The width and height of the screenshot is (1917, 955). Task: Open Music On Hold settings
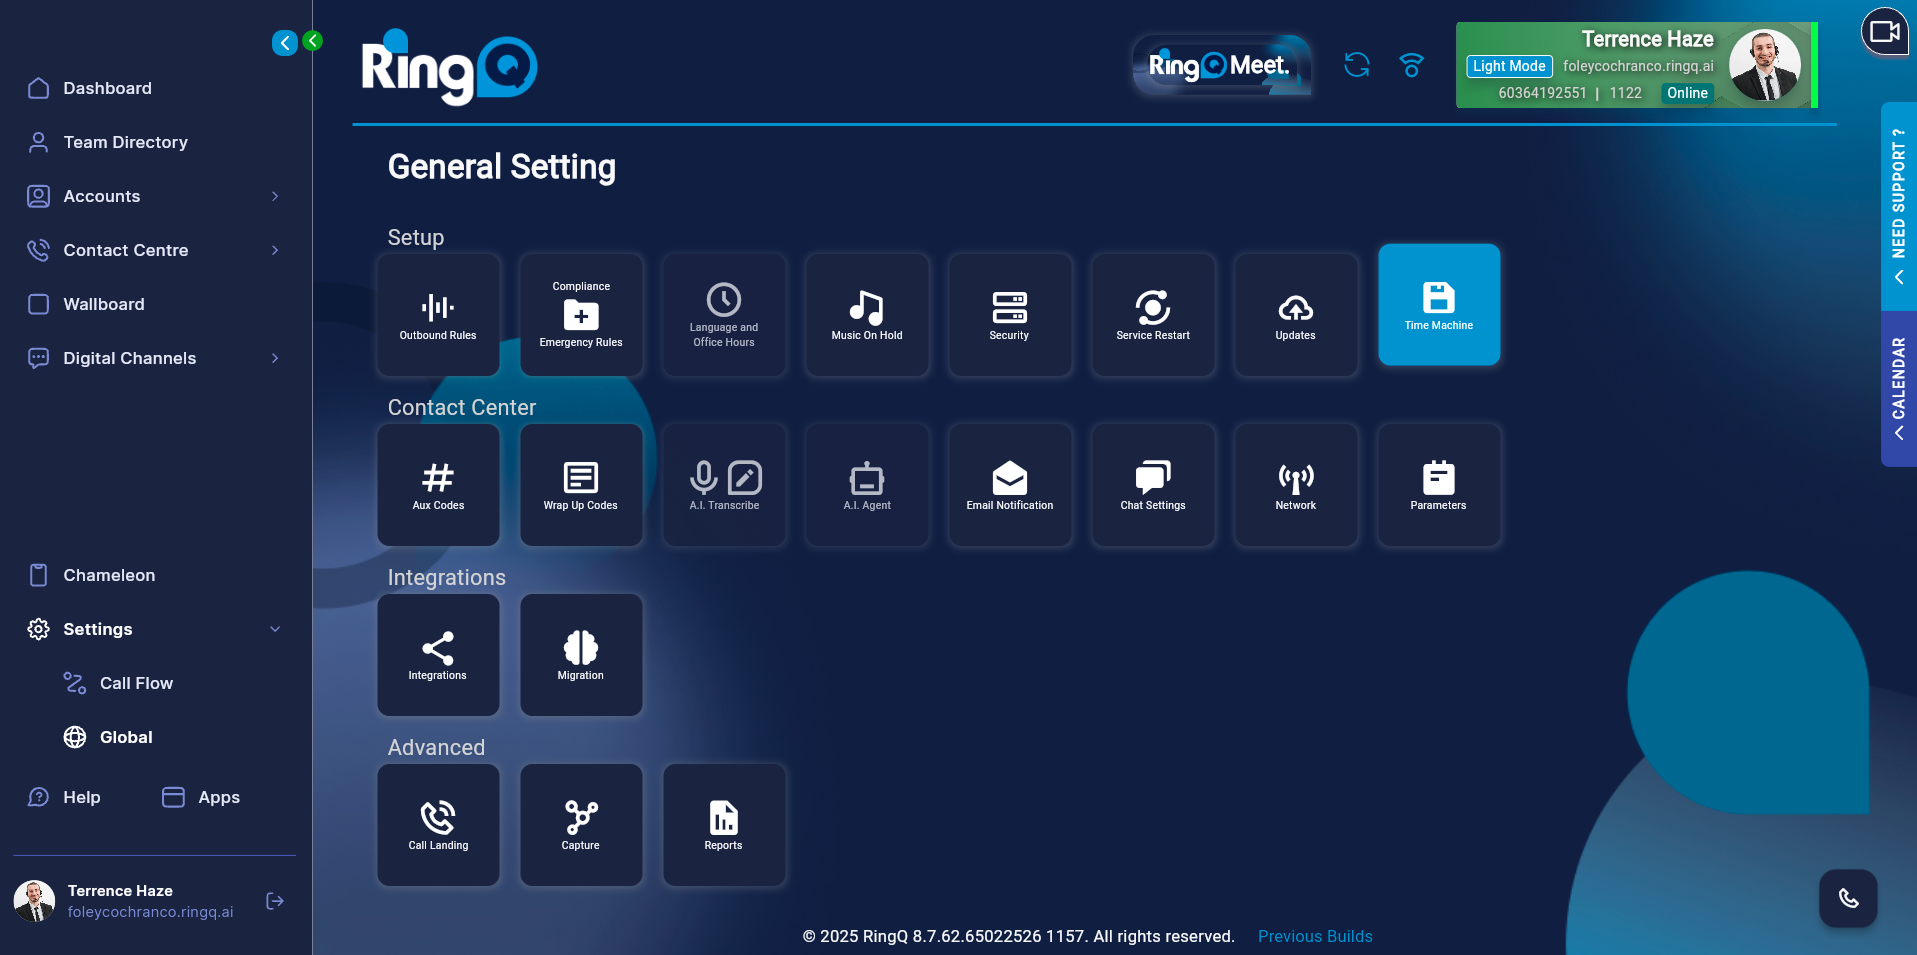pos(866,314)
